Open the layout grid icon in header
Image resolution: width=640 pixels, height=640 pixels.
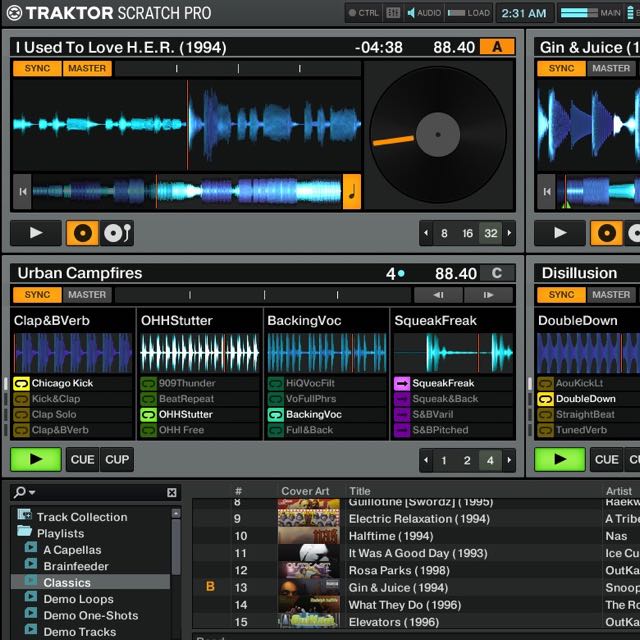pos(393,13)
